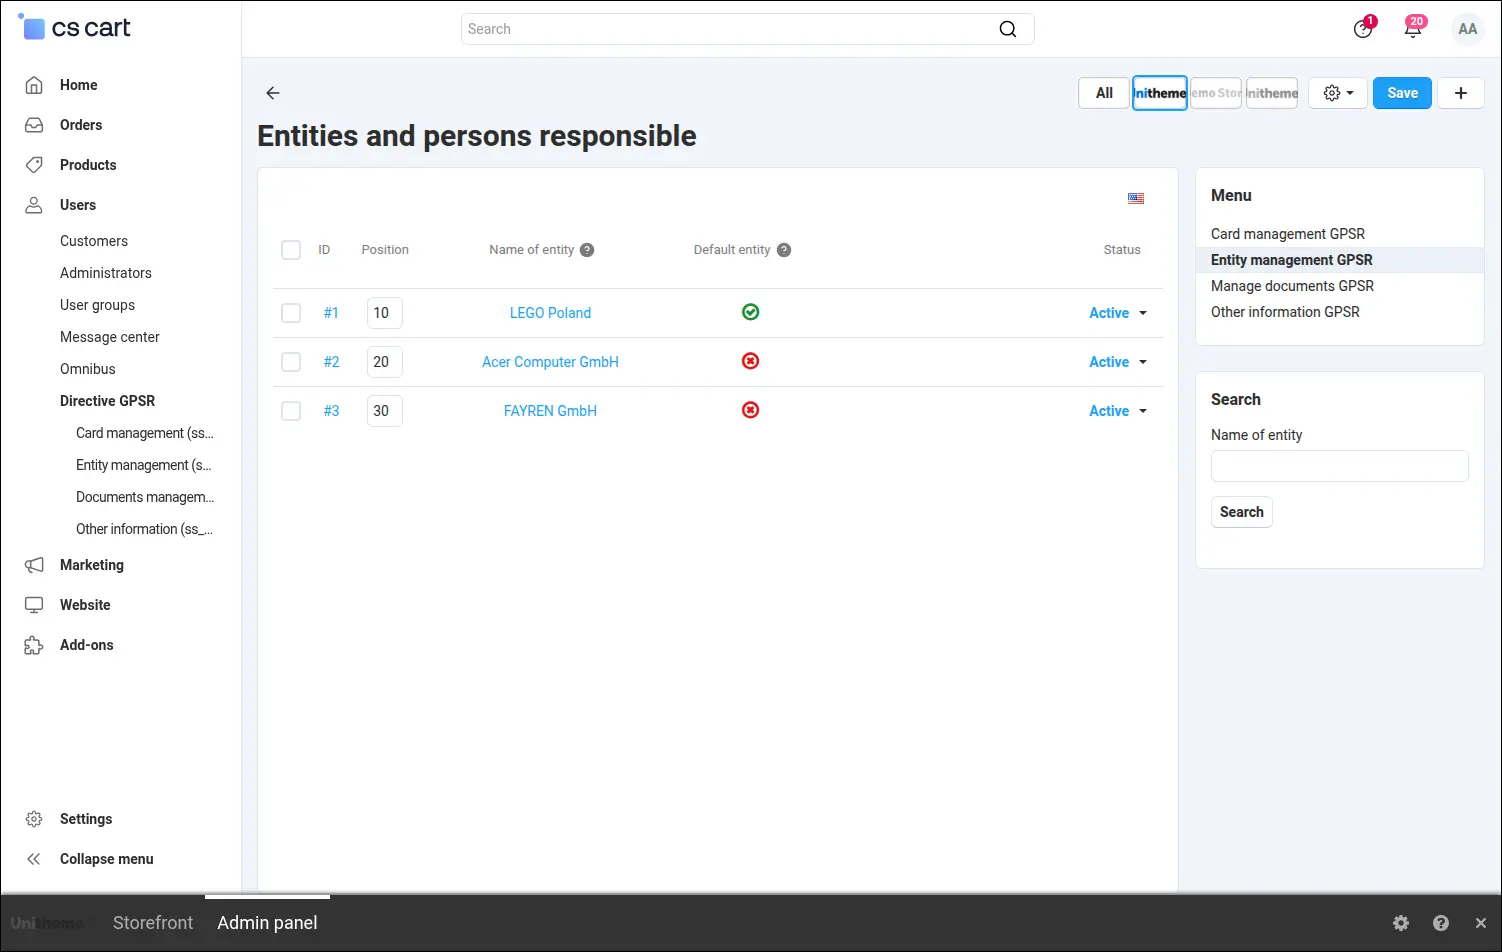Open Orders in the sidebar
1502x952 pixels.
point(81,125)
